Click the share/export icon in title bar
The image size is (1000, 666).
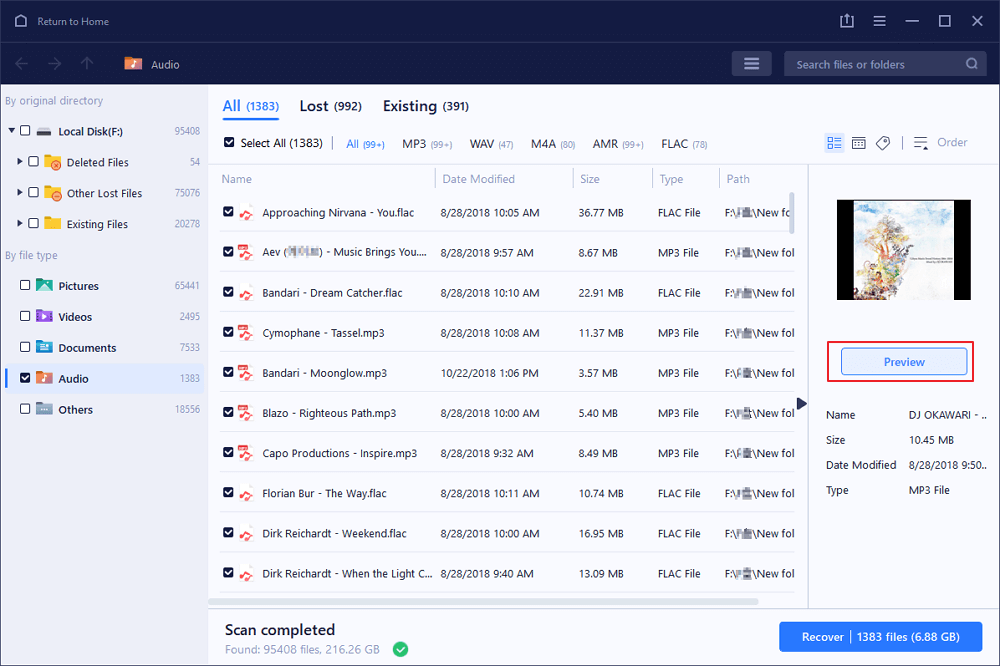point(847,21)
